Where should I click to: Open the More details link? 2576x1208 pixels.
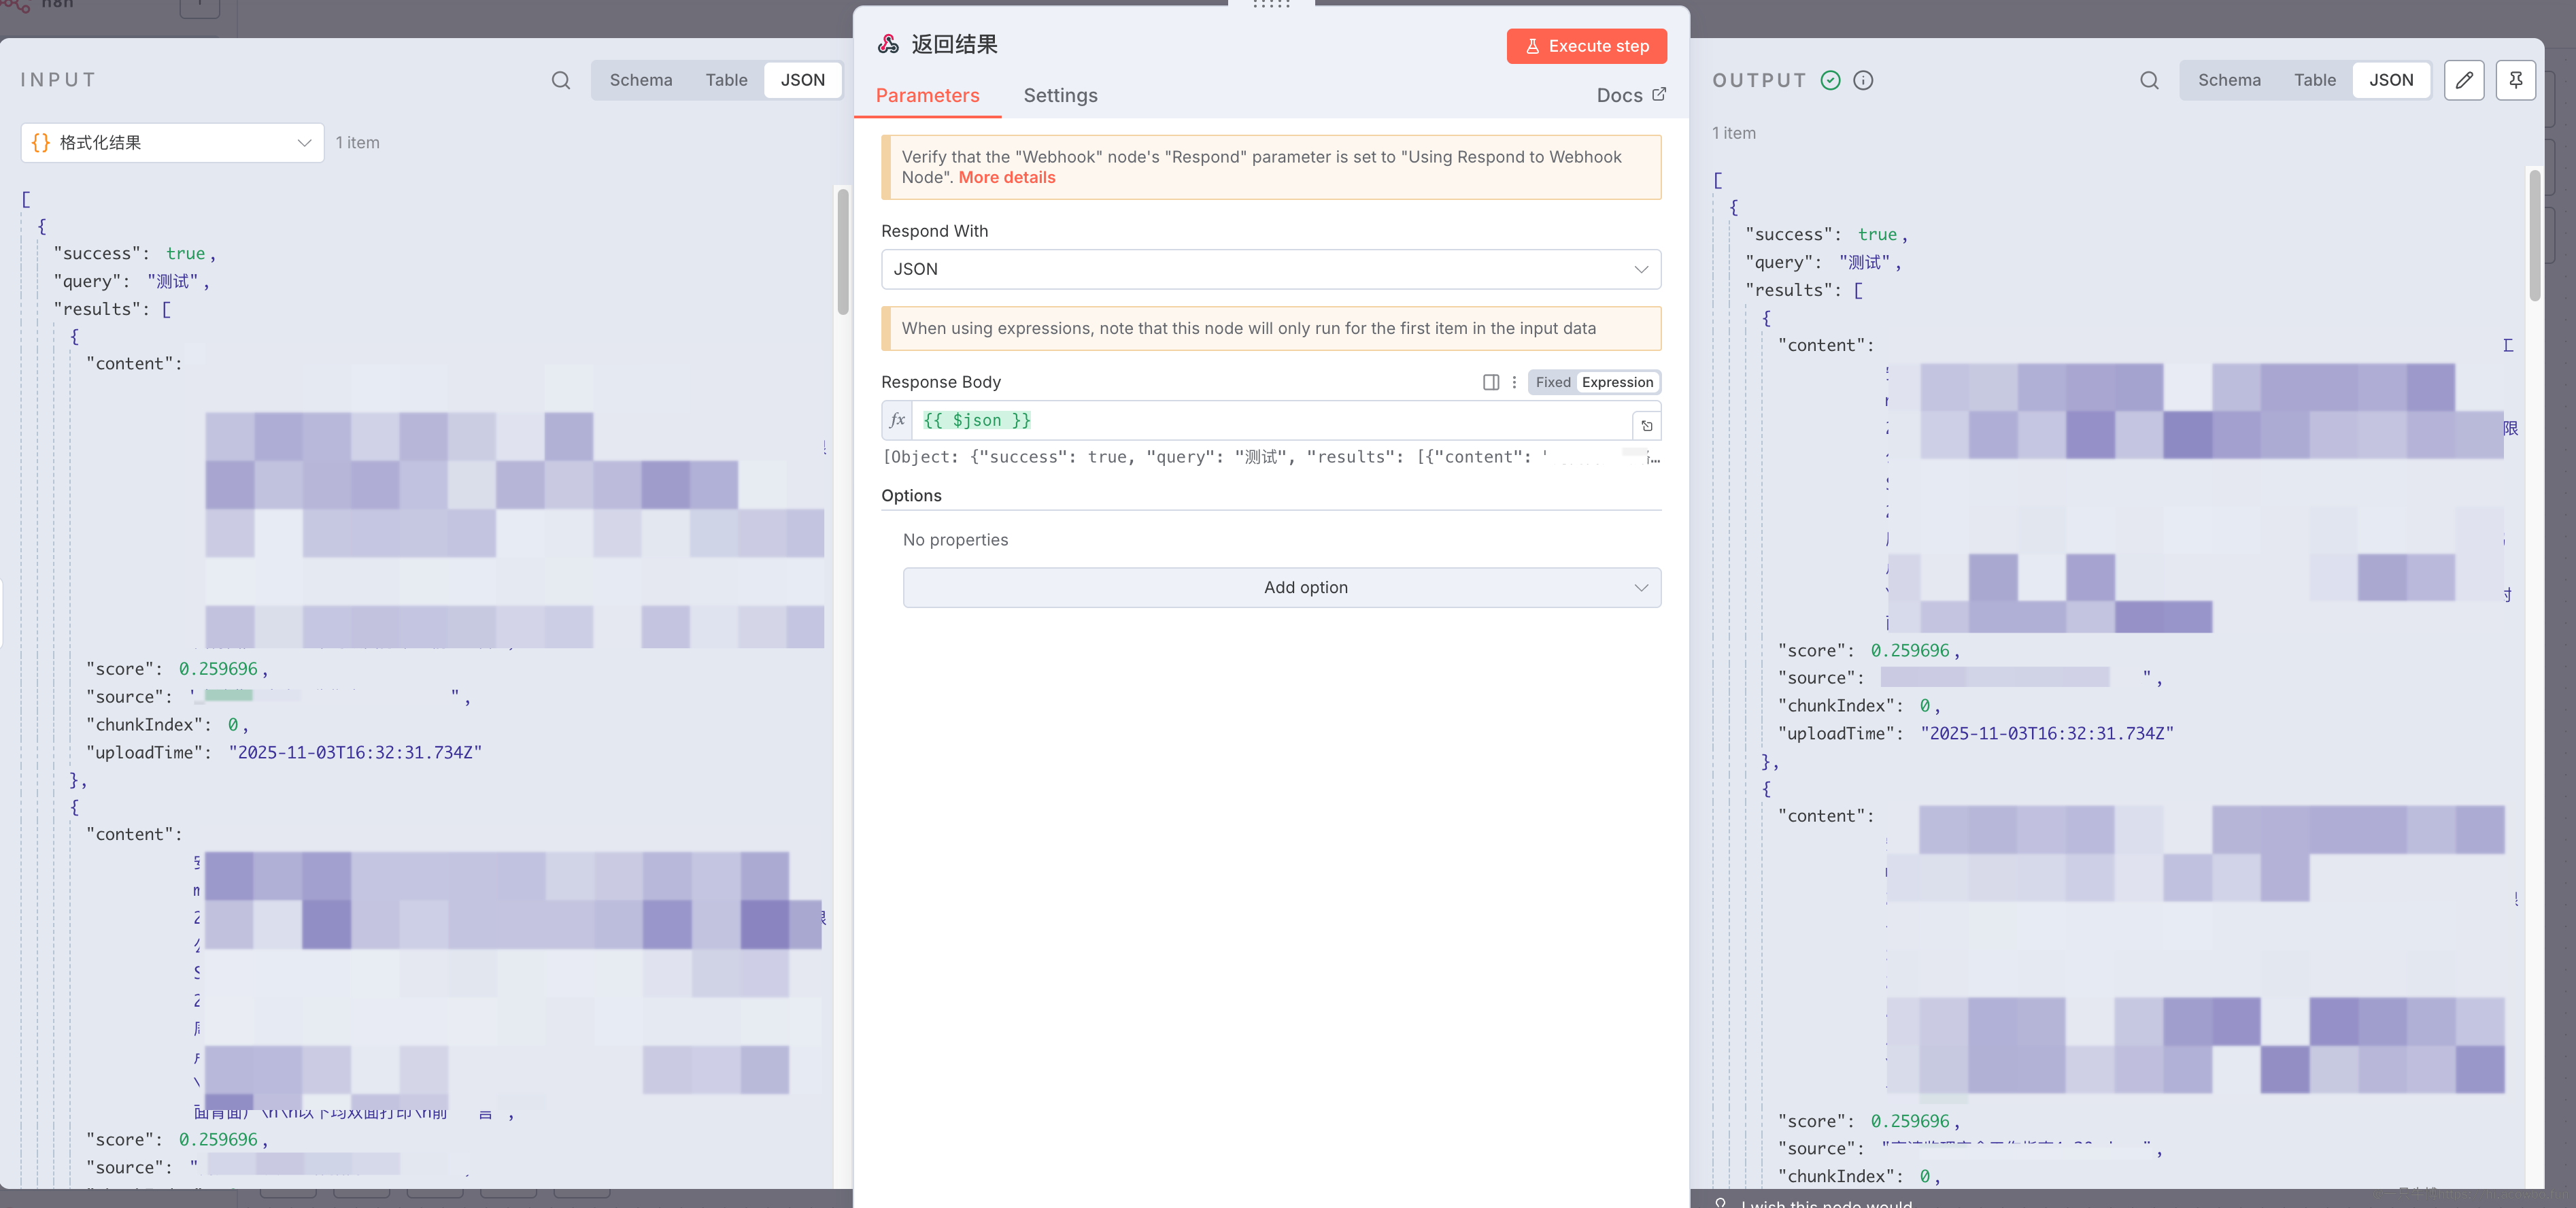click(x=1006, y=177)
